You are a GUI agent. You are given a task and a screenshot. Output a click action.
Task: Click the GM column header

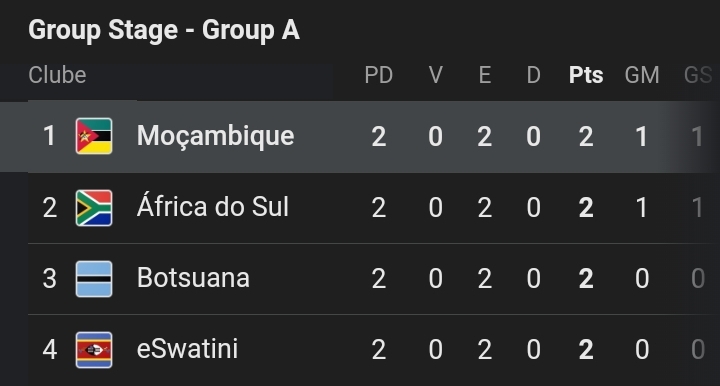pos(642,75)
